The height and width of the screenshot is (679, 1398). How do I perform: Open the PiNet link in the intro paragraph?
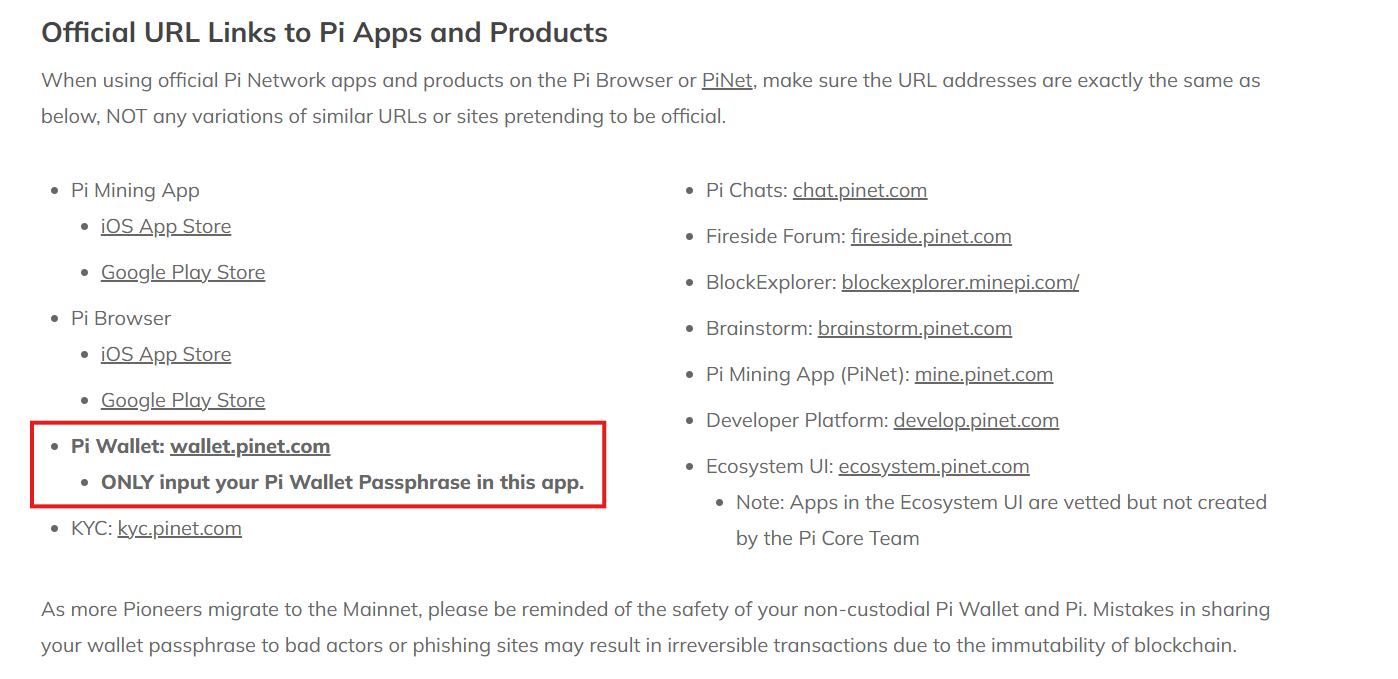pyautogui.click(x=727, y=80)
